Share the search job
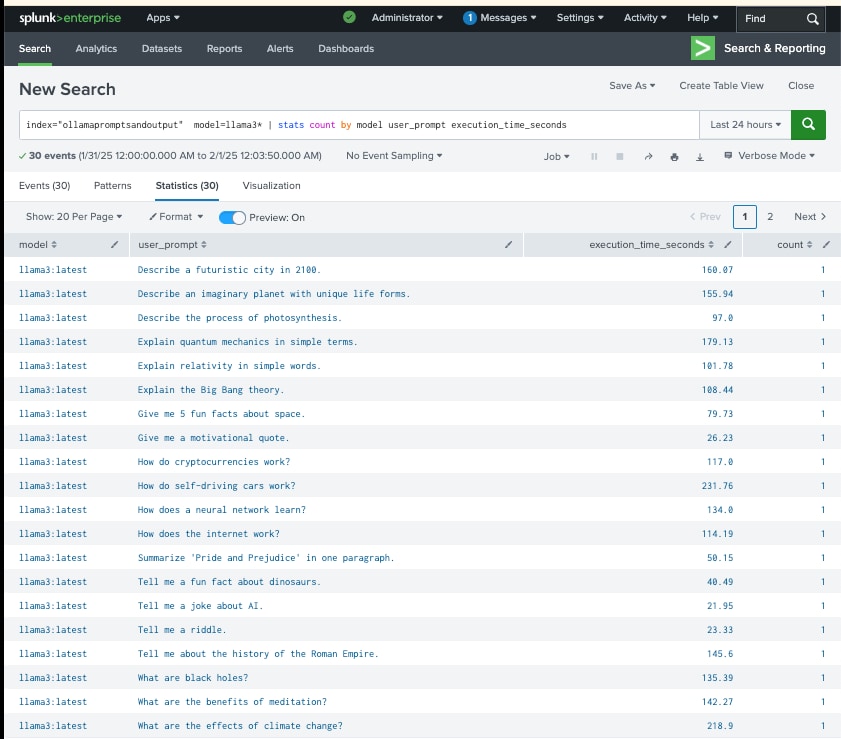The height and width of the screenshot is (739, 841). pos(648,156)
